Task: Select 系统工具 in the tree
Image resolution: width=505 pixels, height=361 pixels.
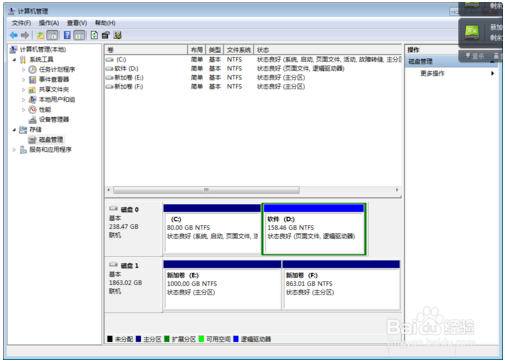Action: [x=37, y=59]
